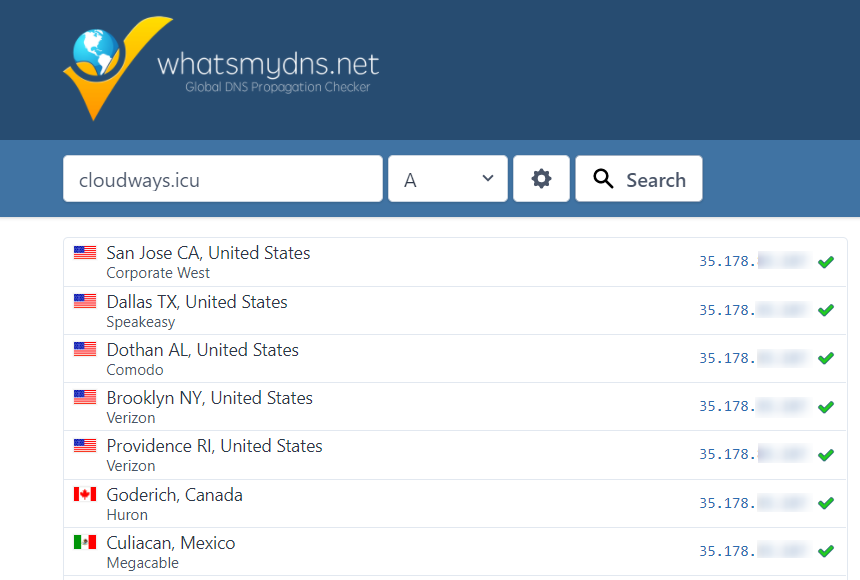Open DNS settings gear icon
This screenshot has height=580, width=860.
tap(541, 179)
